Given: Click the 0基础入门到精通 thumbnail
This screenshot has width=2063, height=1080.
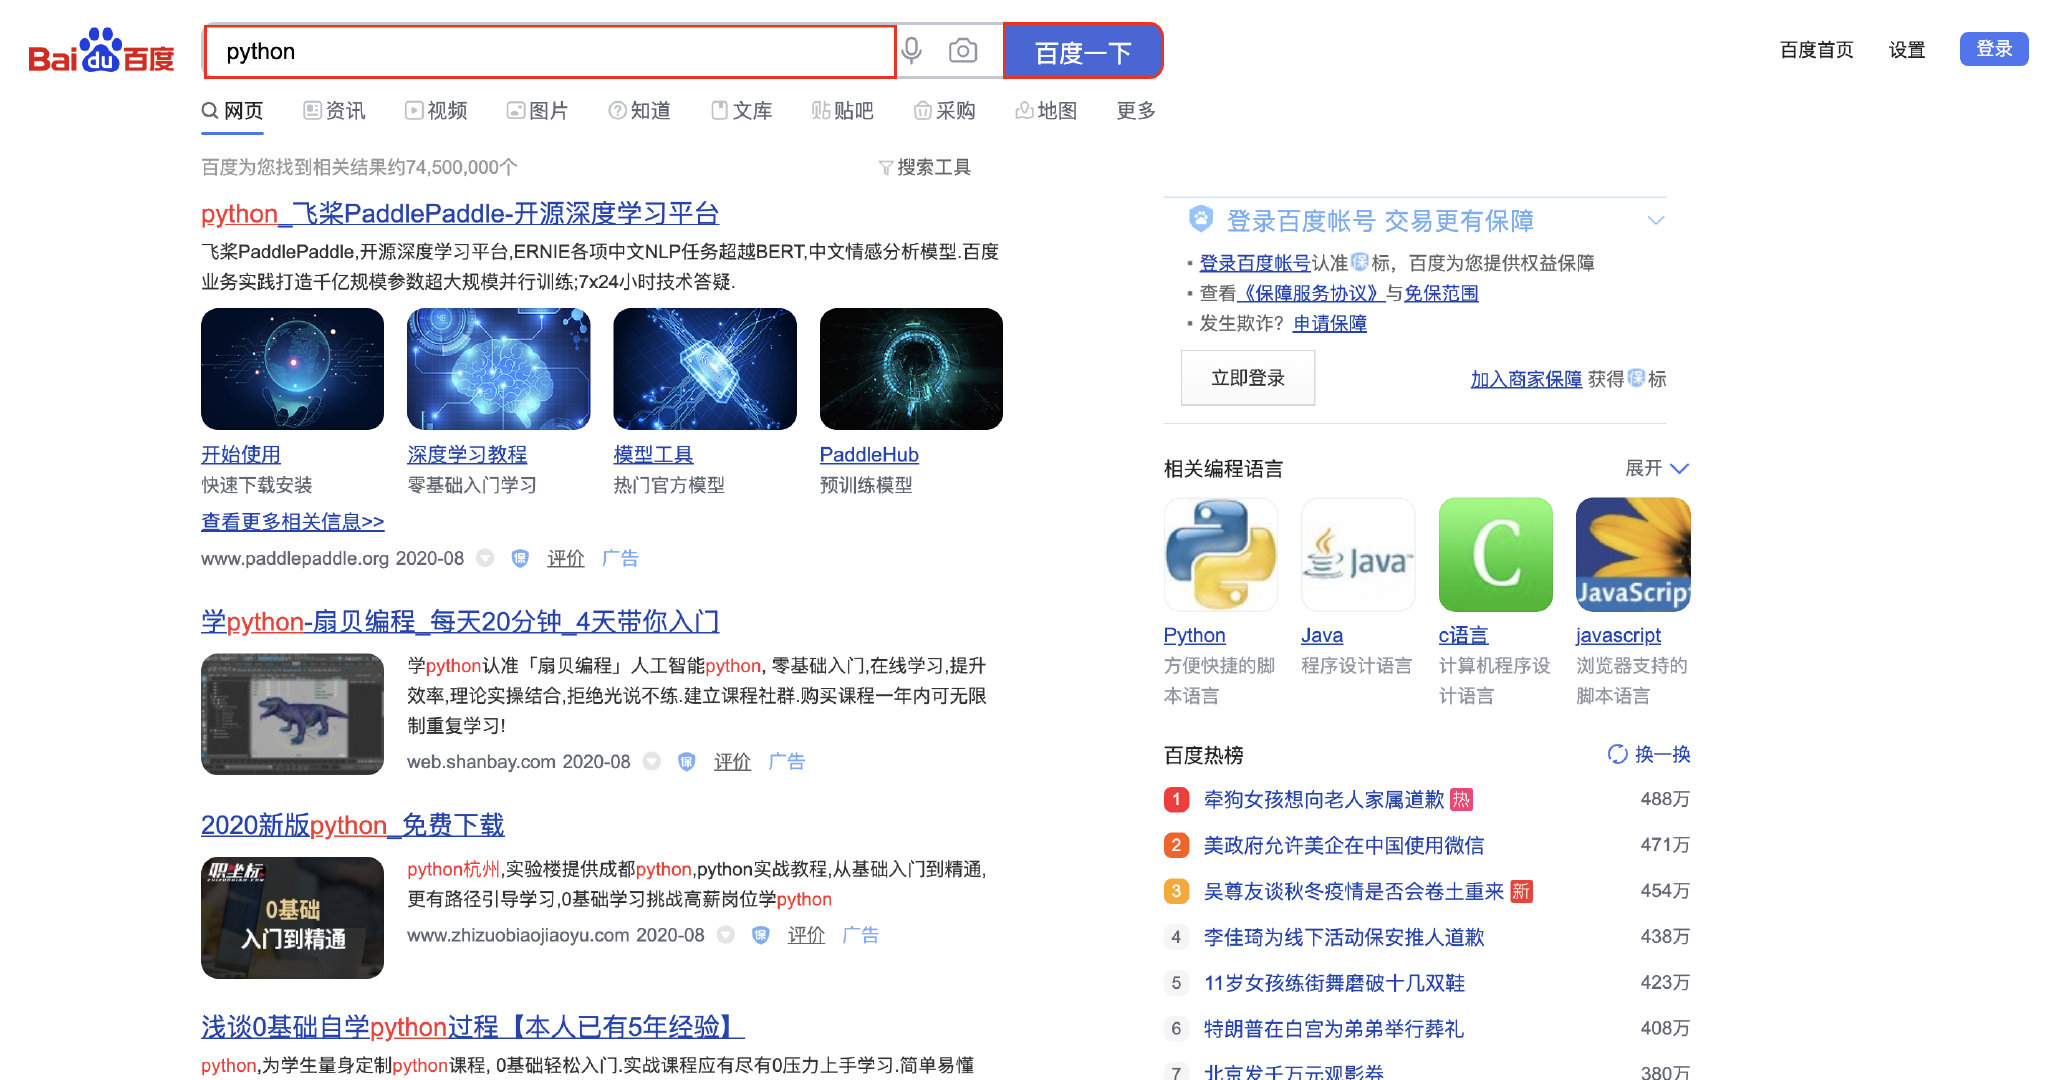Looking at the screenshot, I should 292,918.
